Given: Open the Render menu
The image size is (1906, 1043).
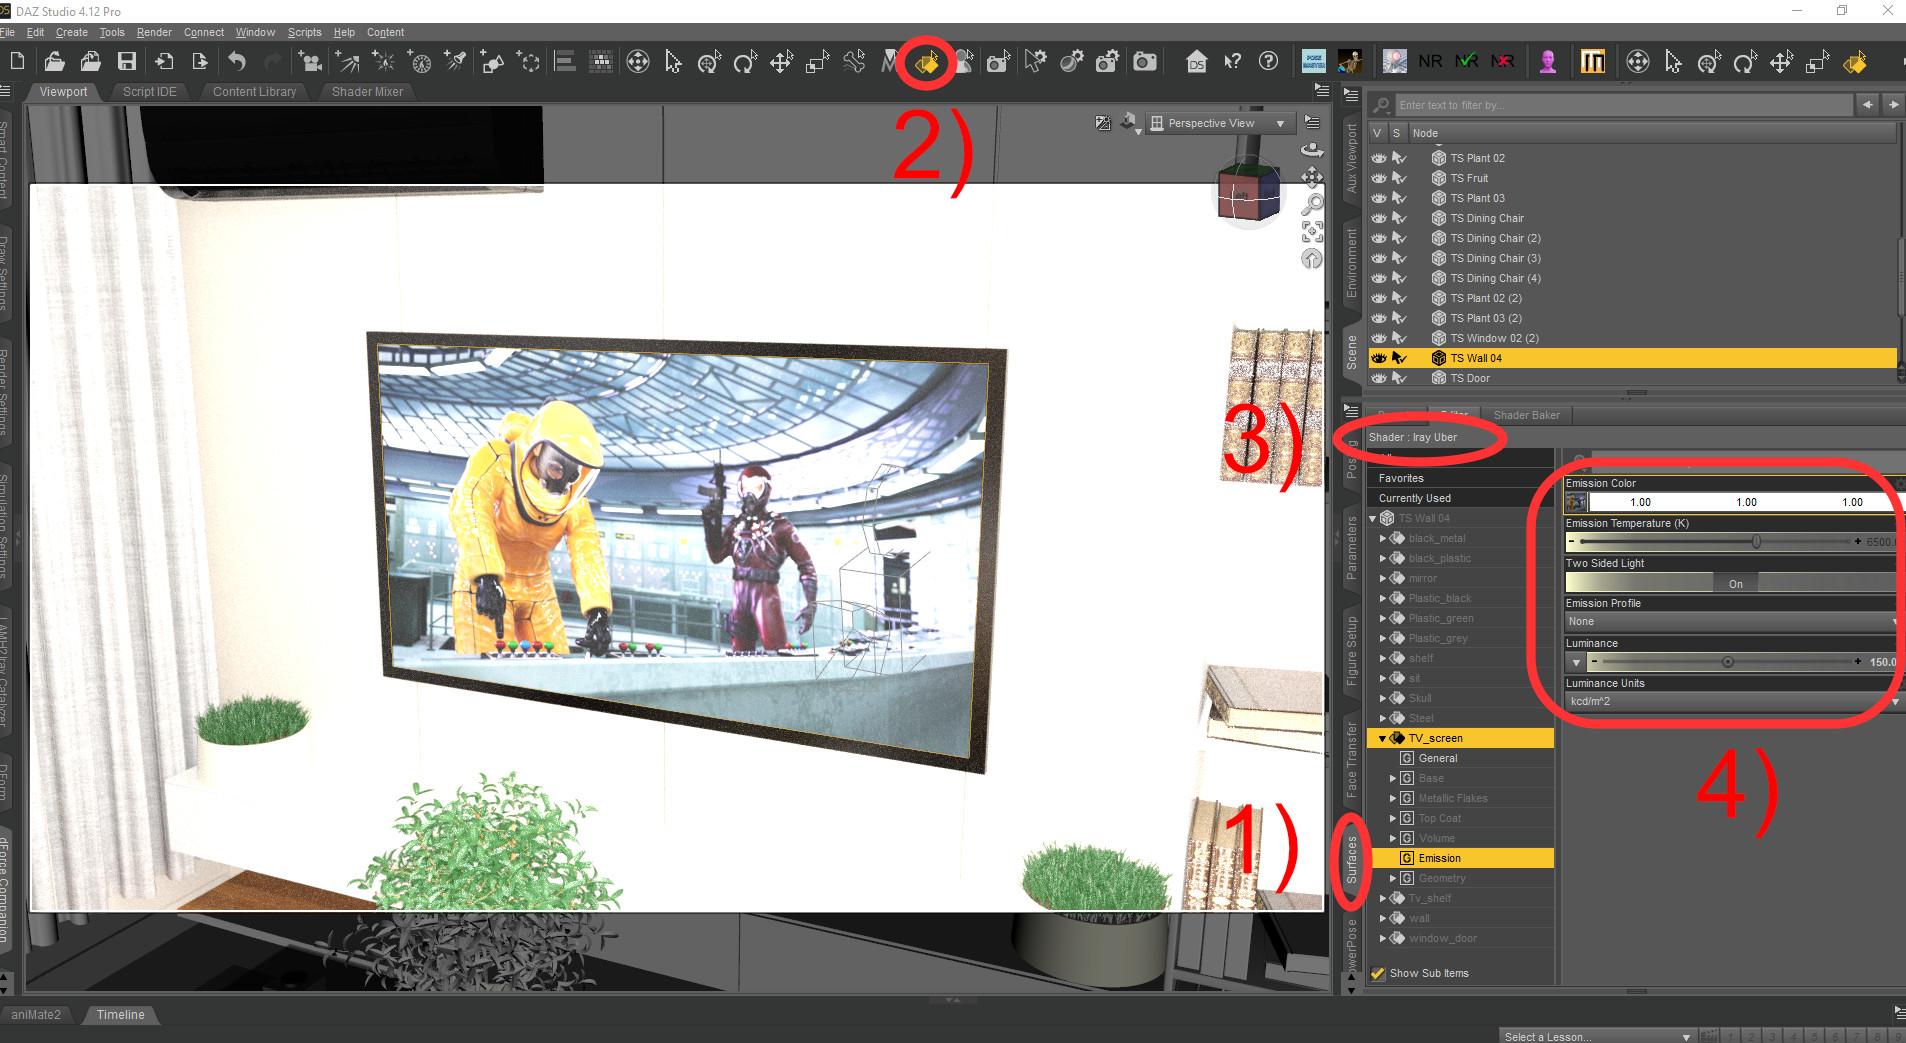Looking at the screenshot, I should 154,32.
